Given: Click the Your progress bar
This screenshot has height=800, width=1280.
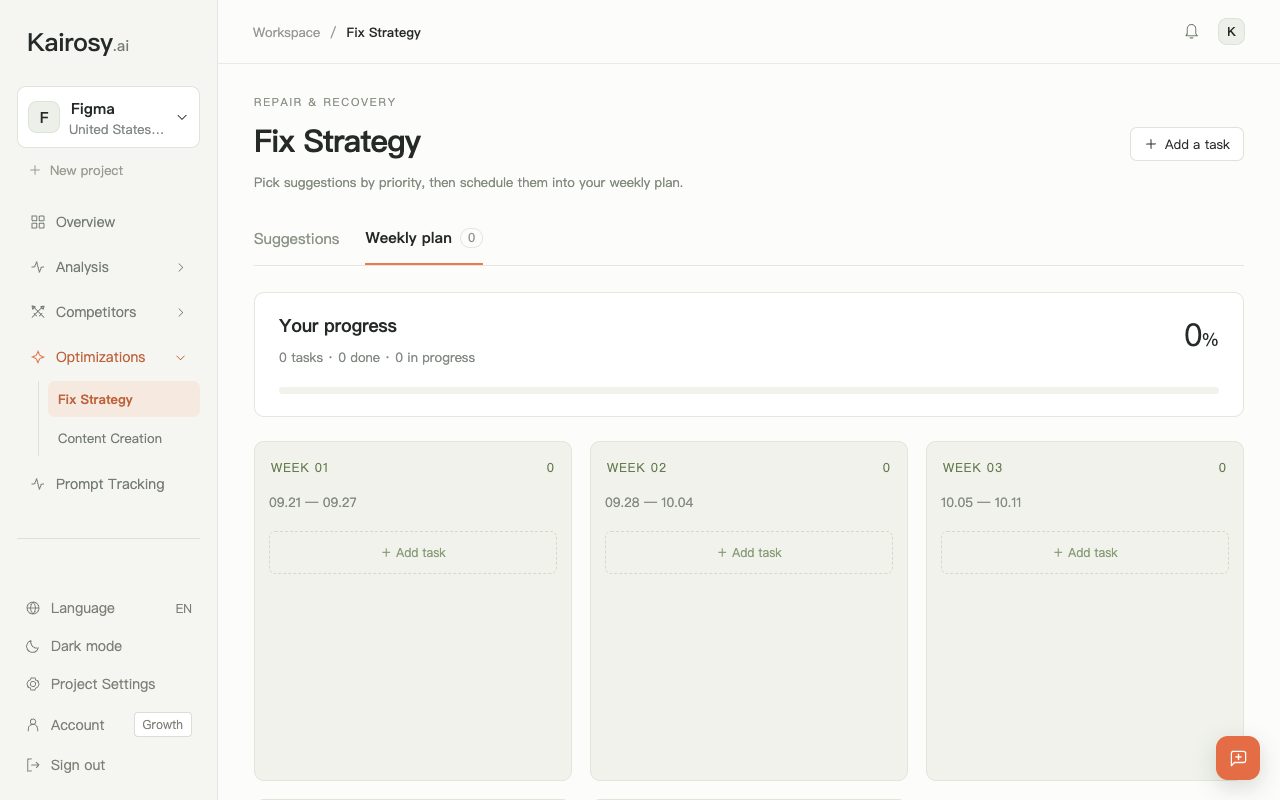Looking at the screenshot, I should tap(749, 390).
